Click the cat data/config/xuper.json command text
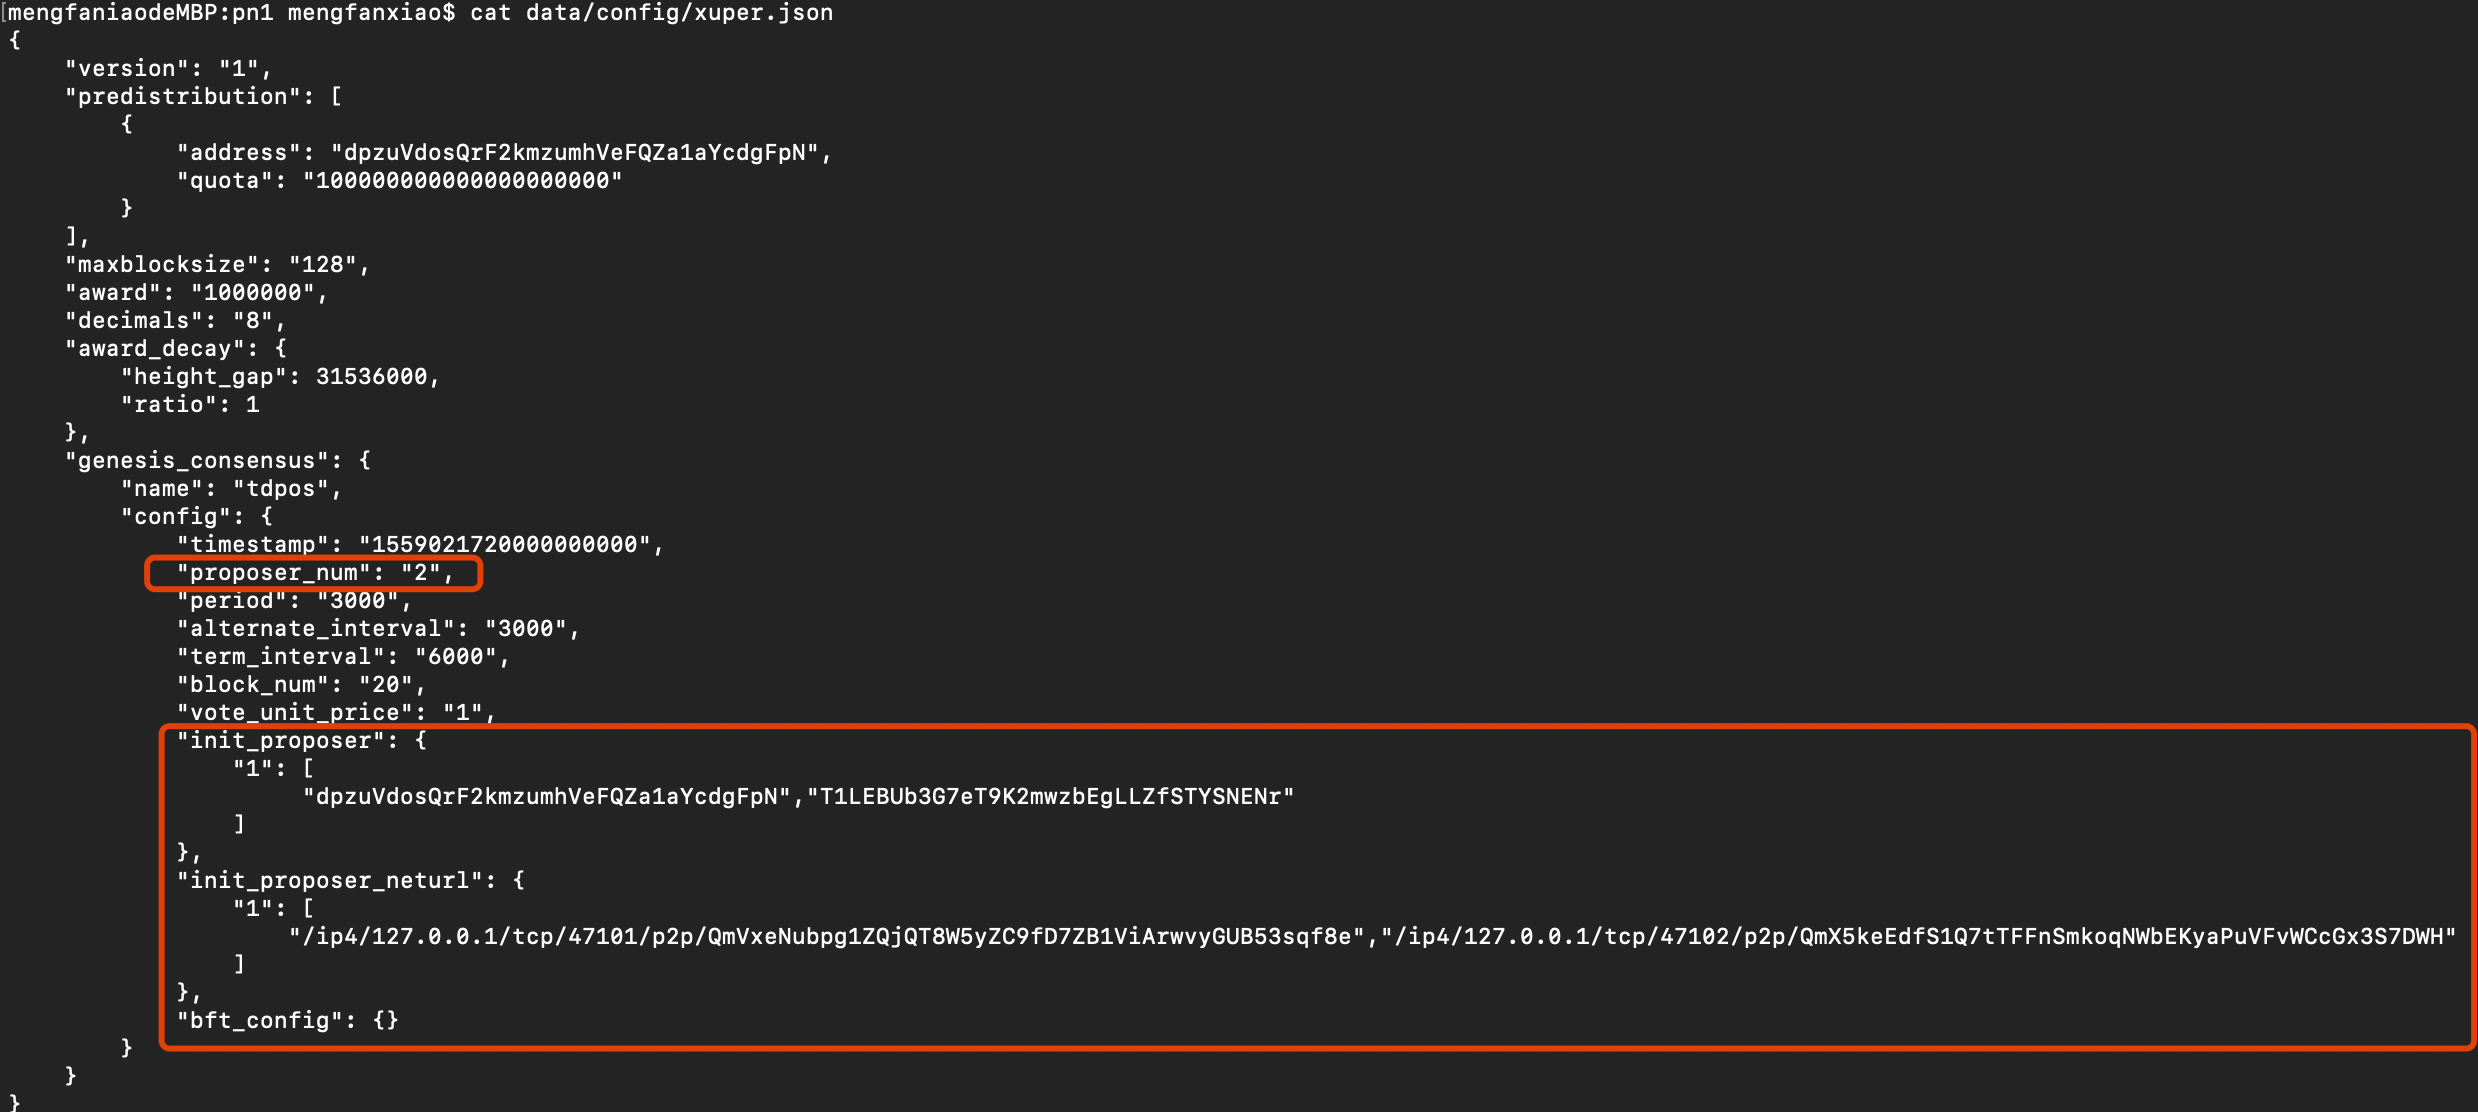 click(x=651, y=13)
